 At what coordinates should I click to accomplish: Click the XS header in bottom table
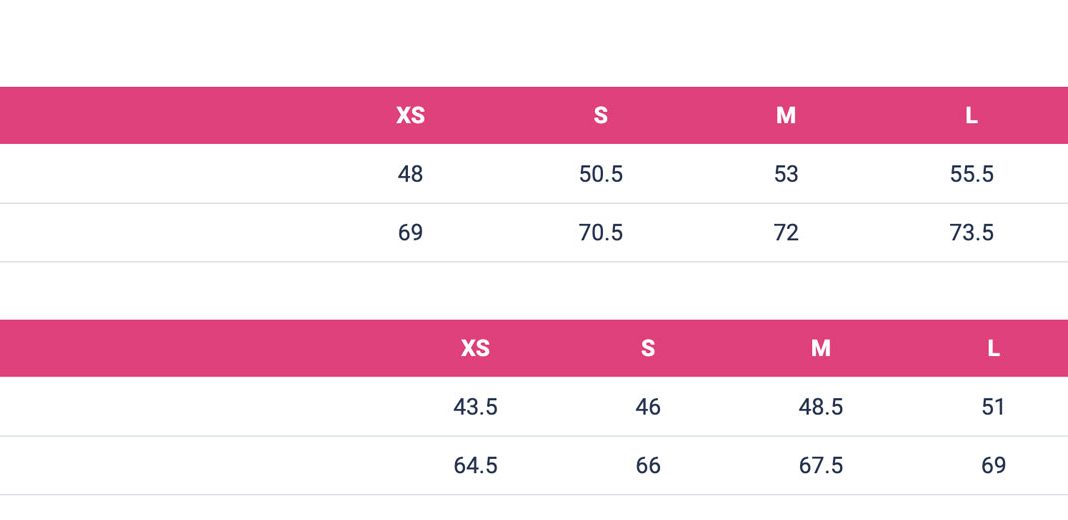(x=475, y=349)
